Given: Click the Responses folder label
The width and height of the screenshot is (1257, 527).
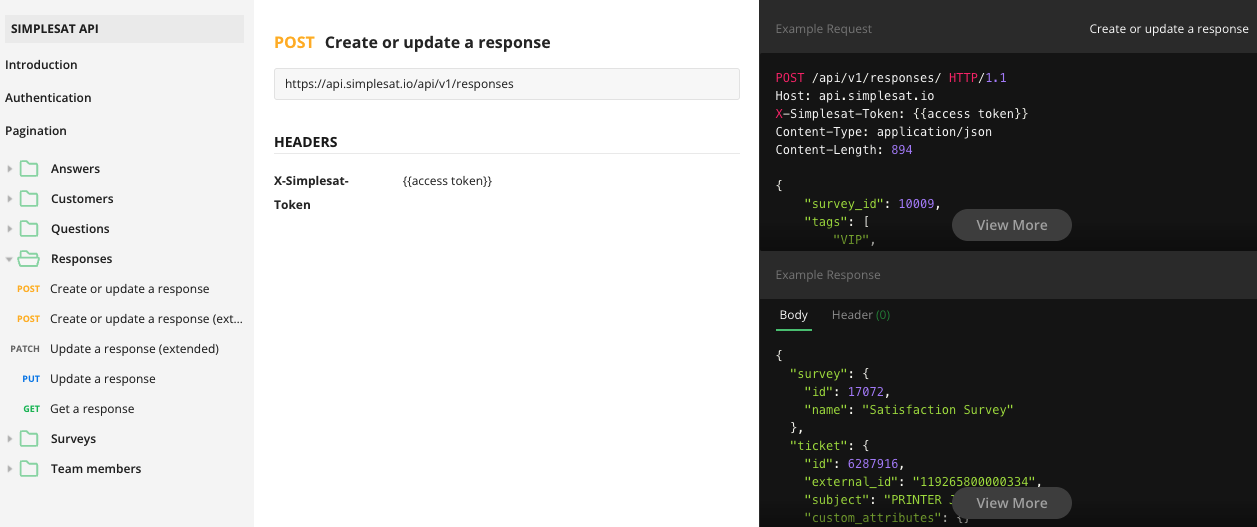Looking at the screenshot, I should pyautogui.click(x=82, y=259).
